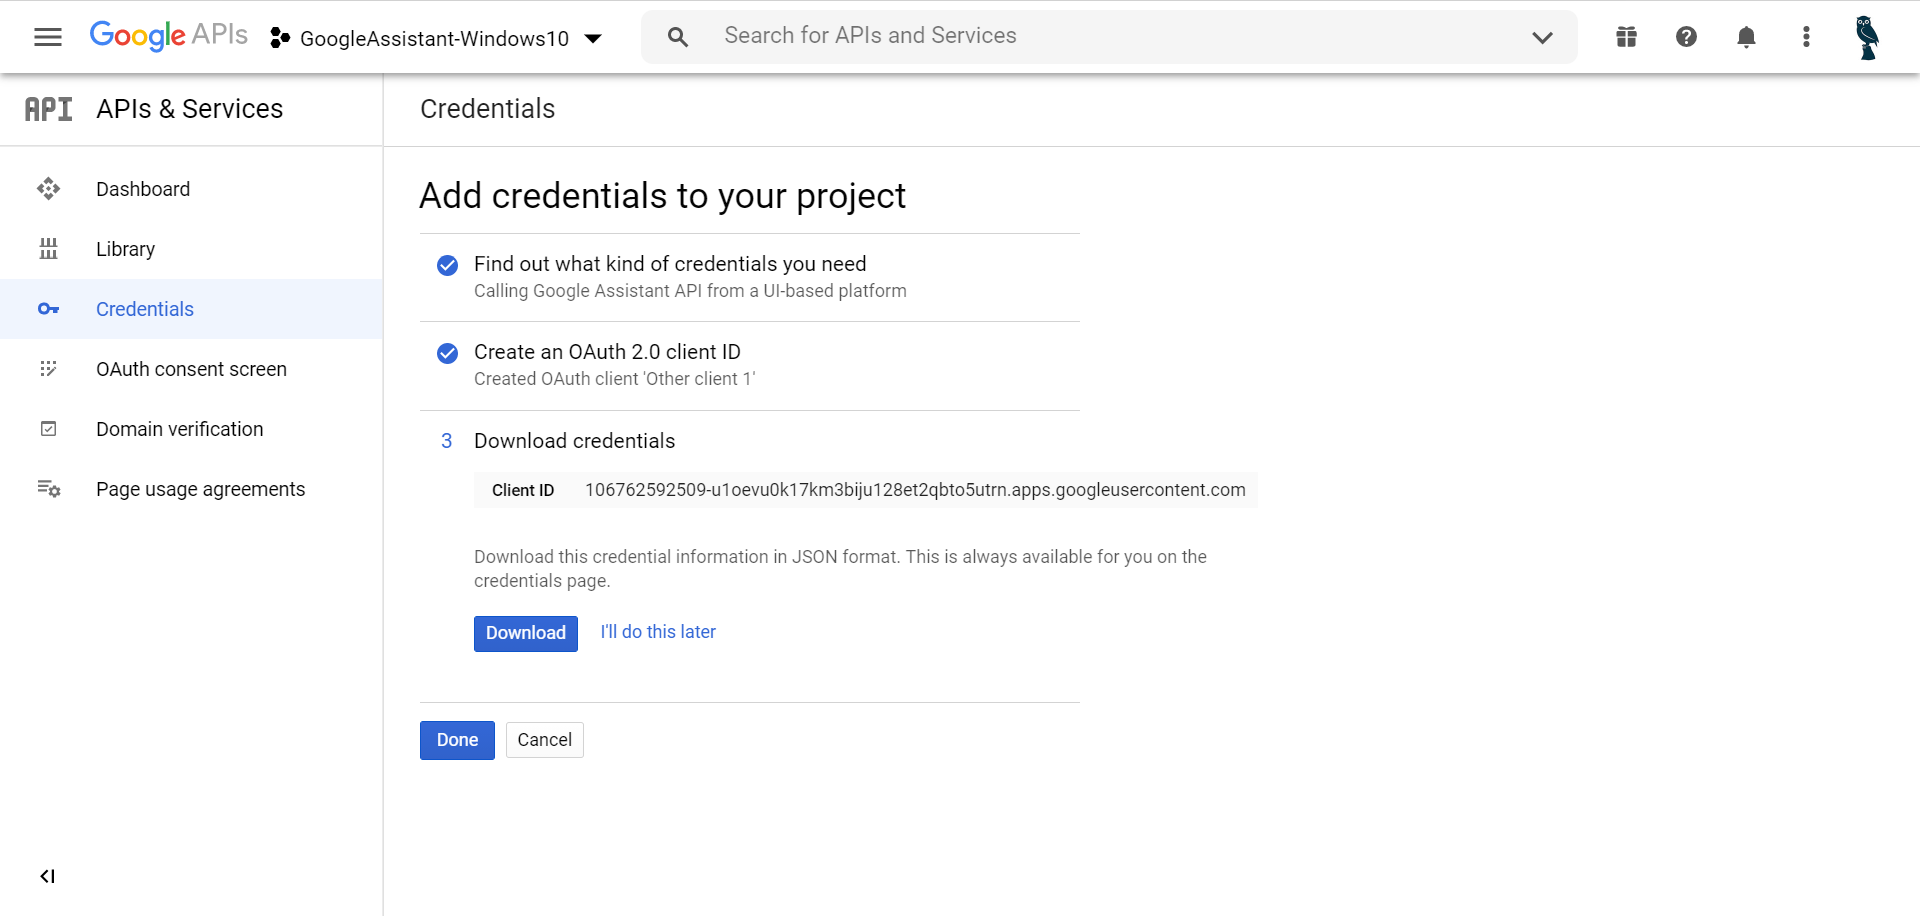Screen dimensions: 1920x916
Task: Open the main hamburger navigation menu
Action: pyautogui.click(x=48, y=37)
